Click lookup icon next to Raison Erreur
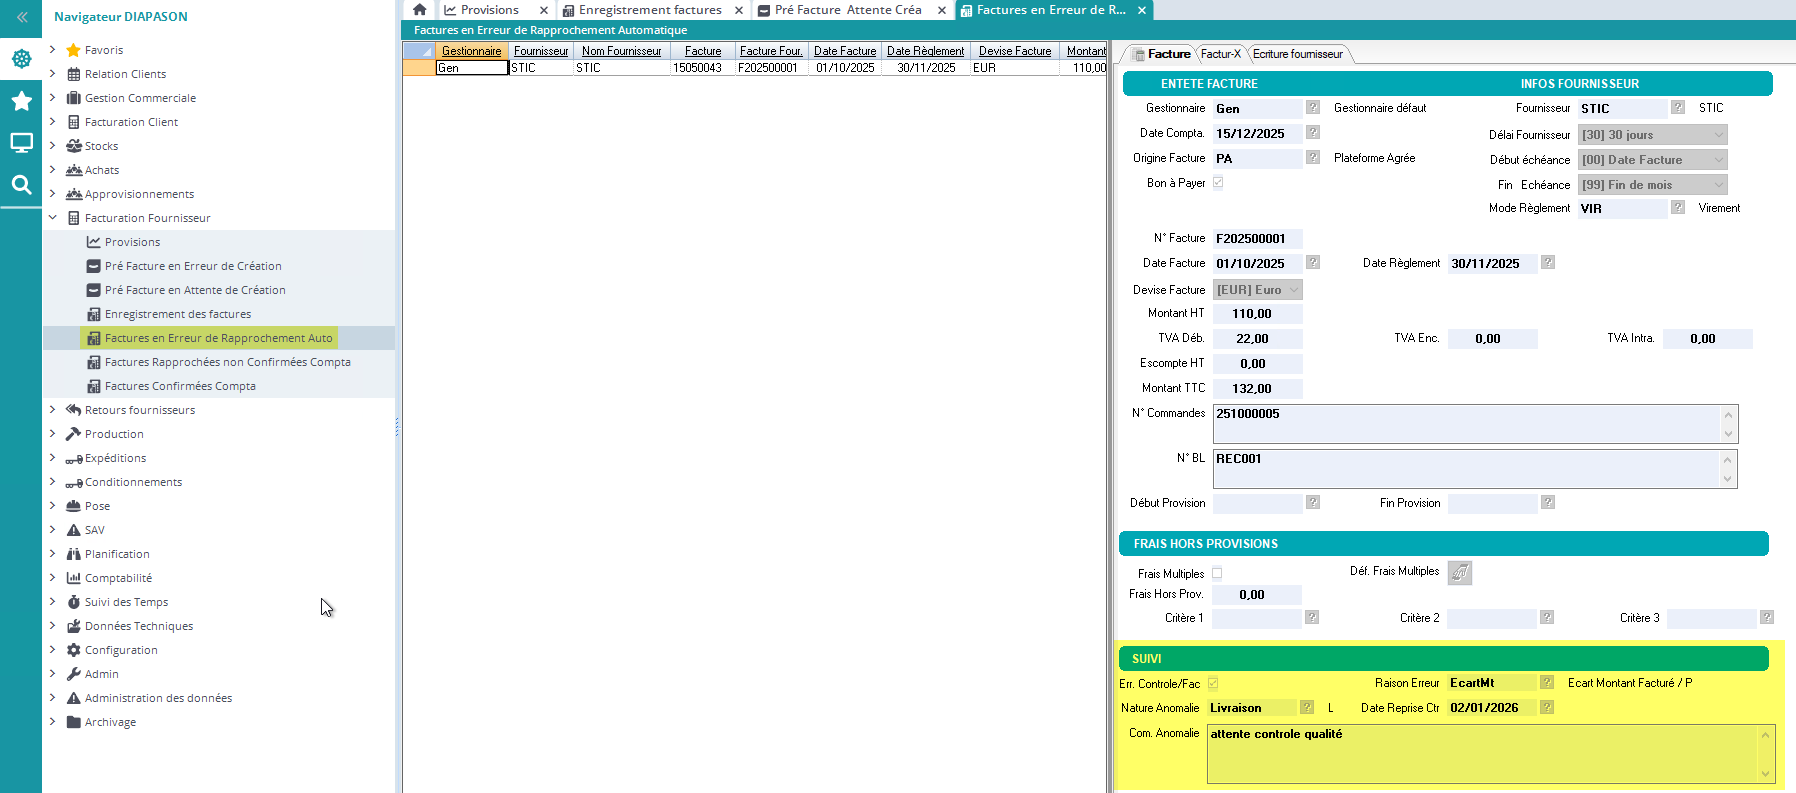 point(1547,683)
